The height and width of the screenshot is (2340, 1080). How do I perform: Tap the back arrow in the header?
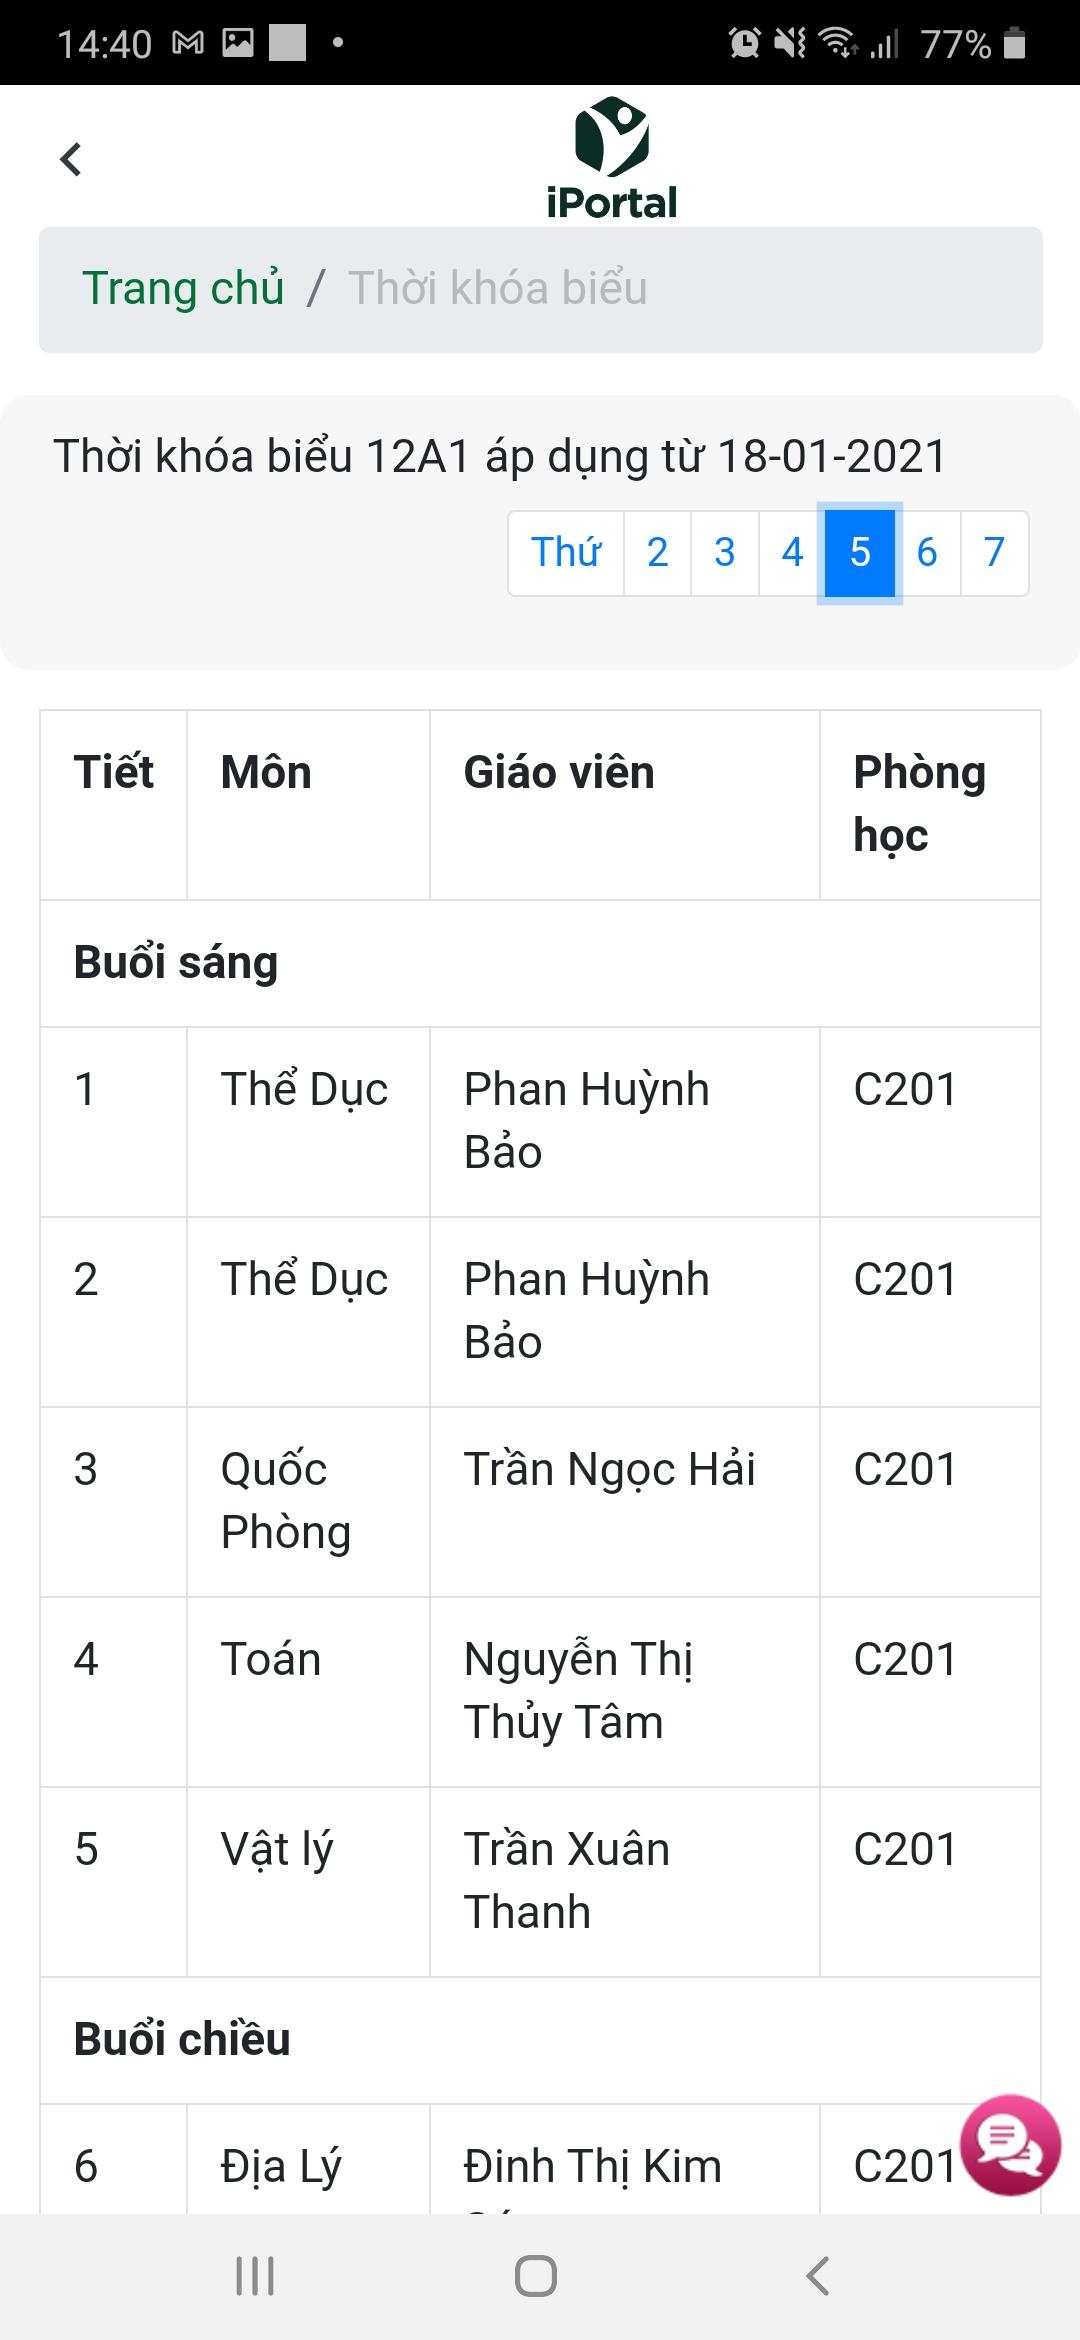pyautogui.click(x=70, y=159)
